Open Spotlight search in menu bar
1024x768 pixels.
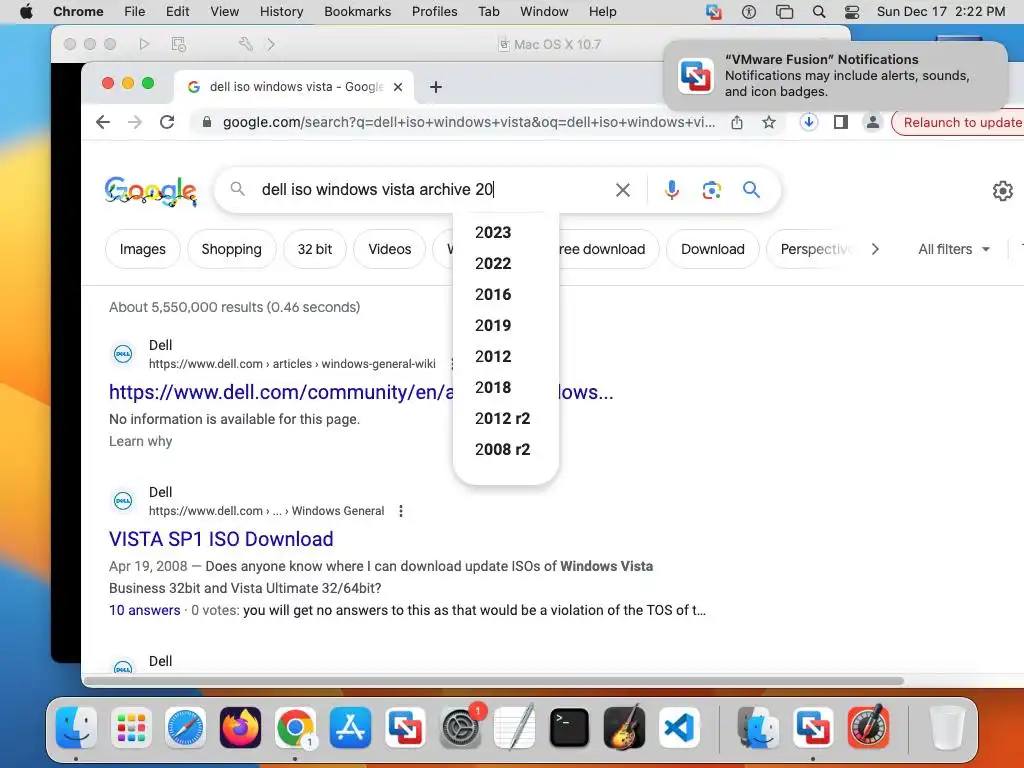pos(818,12)
